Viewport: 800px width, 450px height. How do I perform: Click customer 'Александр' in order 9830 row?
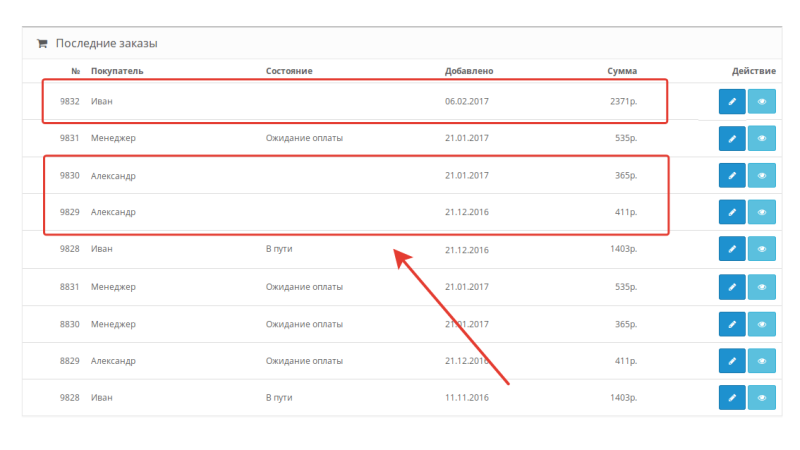point(113,176)
